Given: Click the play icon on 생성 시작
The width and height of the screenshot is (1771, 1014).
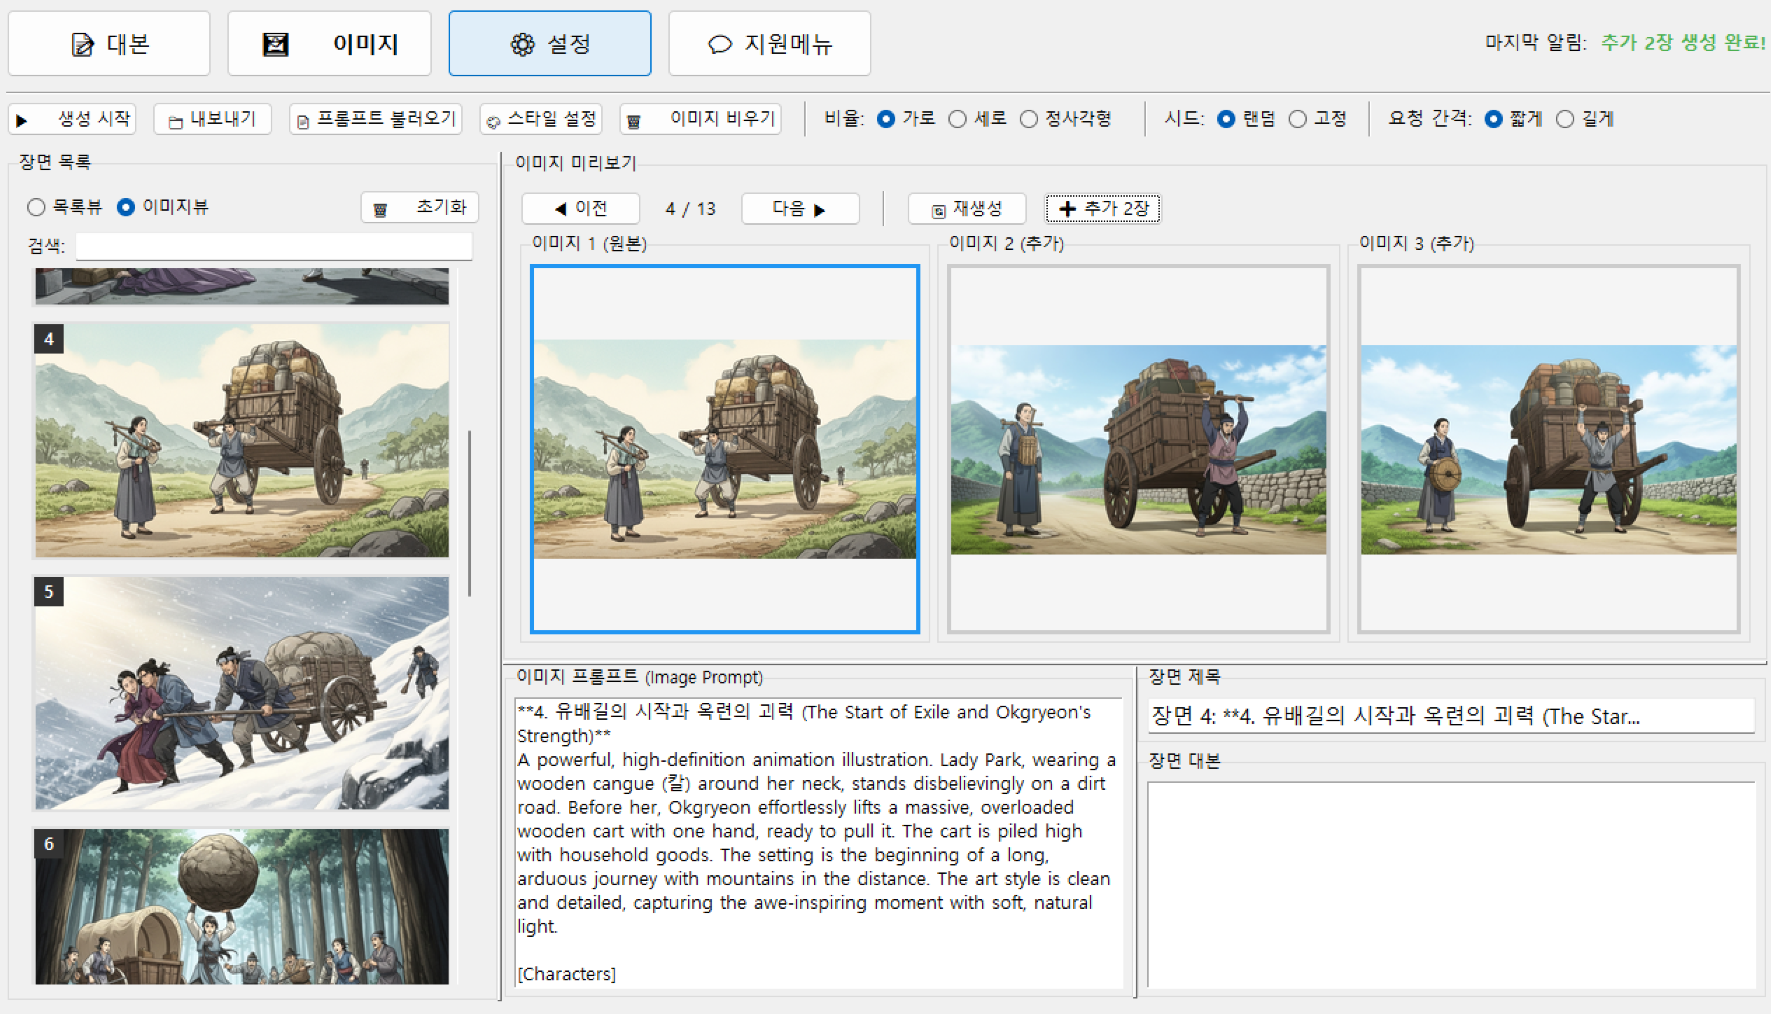Looking at the screenshot, I should pos(22,120).
